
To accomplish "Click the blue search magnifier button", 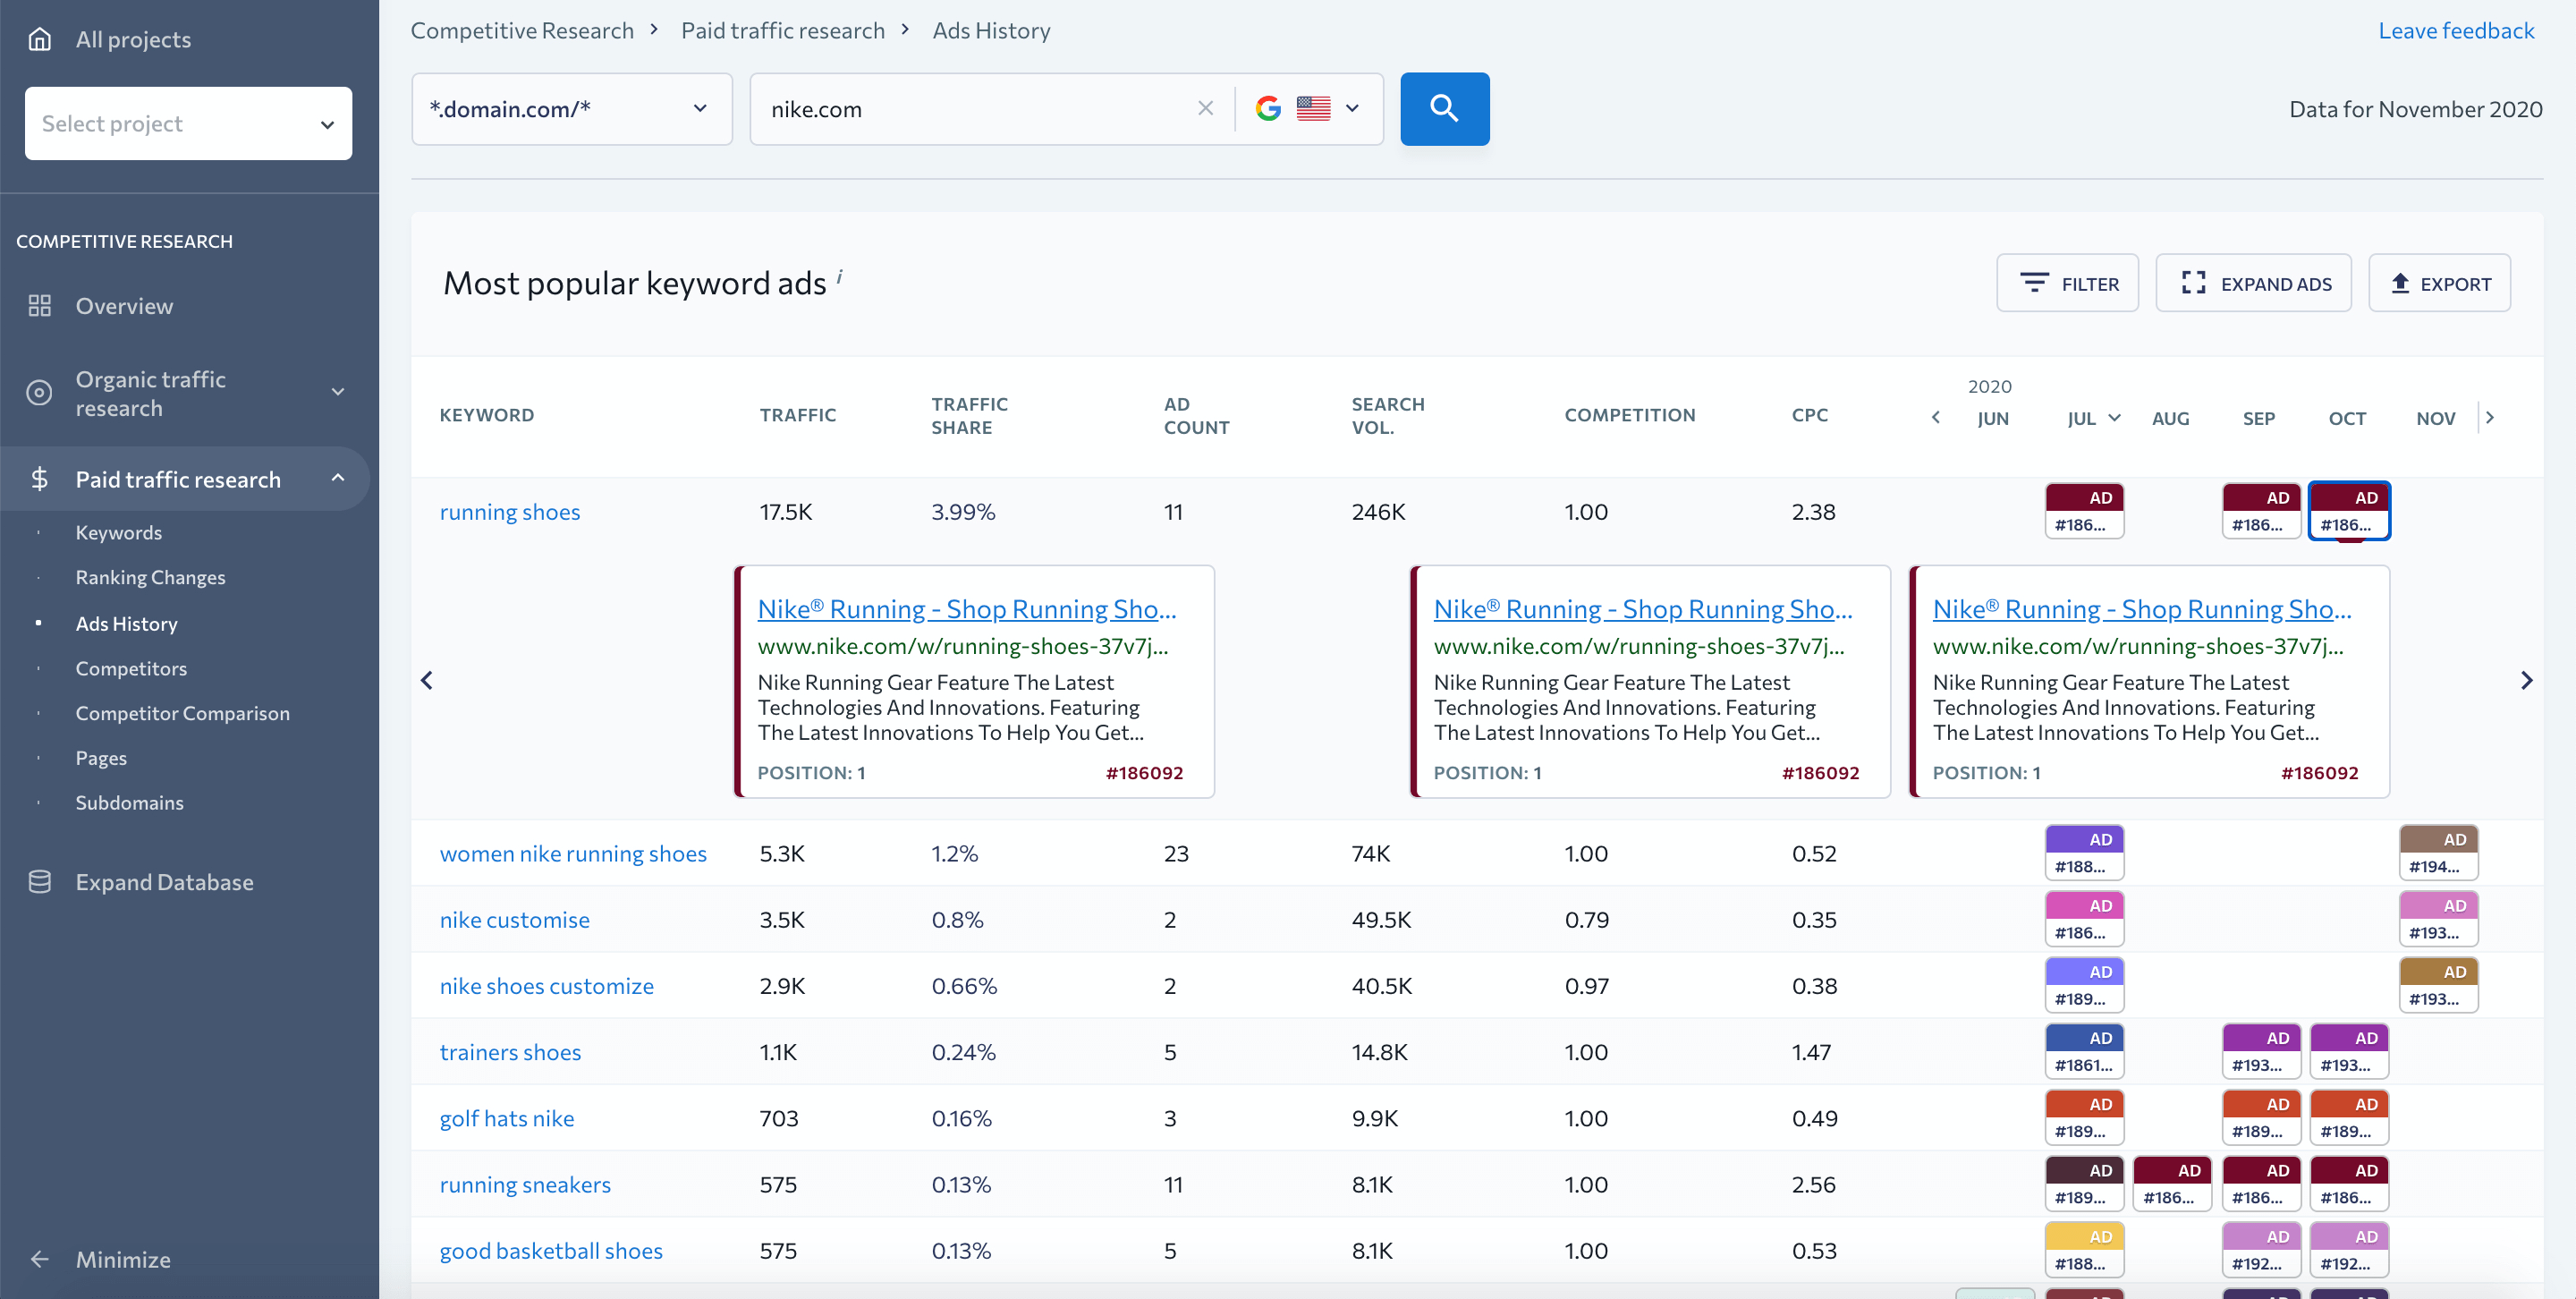I will pyautogui.click(x=1444, y=109).
